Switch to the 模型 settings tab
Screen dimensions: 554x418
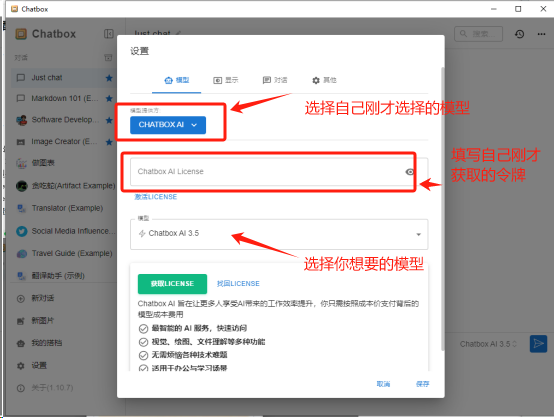click(x=177, y=80)
